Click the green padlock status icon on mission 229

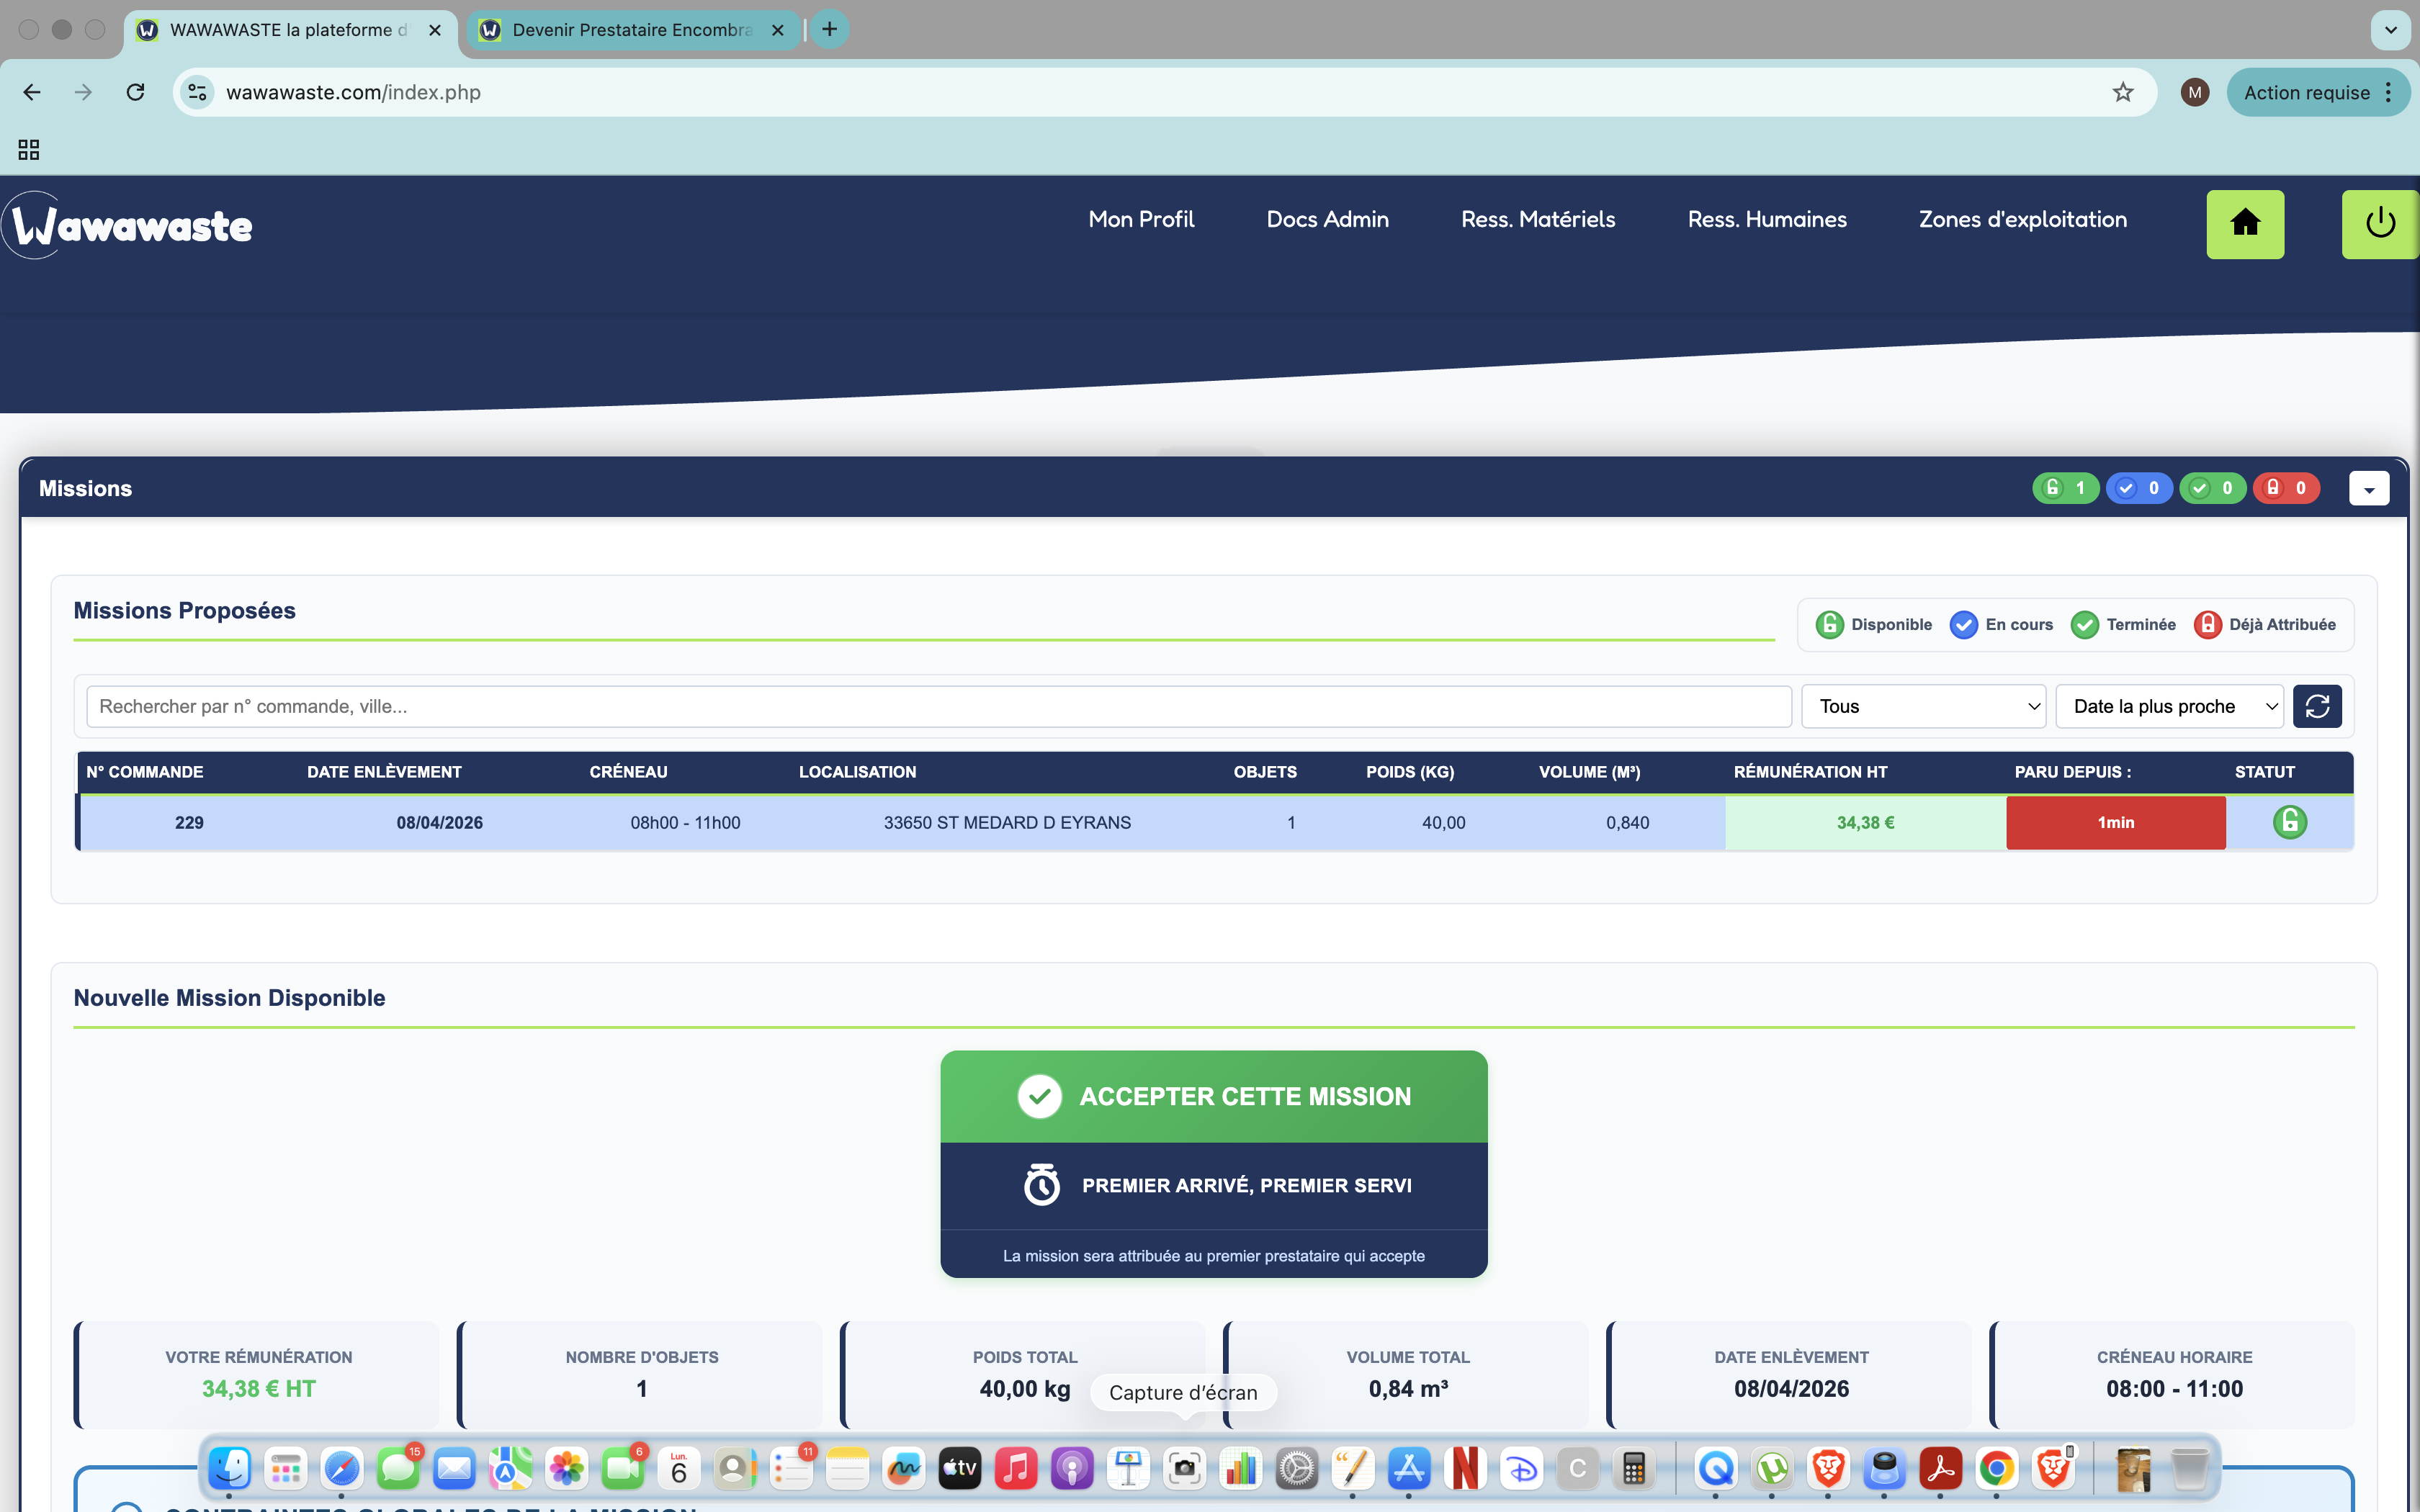2290,822
